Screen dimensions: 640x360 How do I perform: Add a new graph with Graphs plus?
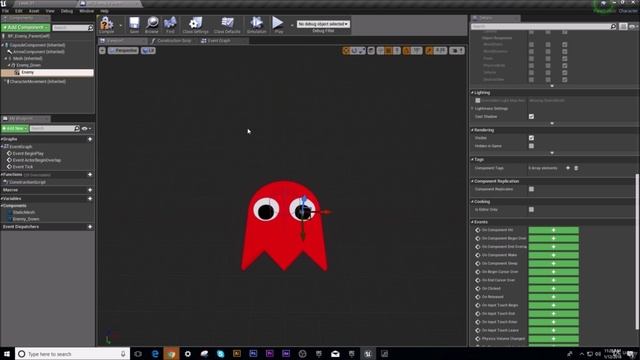90,139
